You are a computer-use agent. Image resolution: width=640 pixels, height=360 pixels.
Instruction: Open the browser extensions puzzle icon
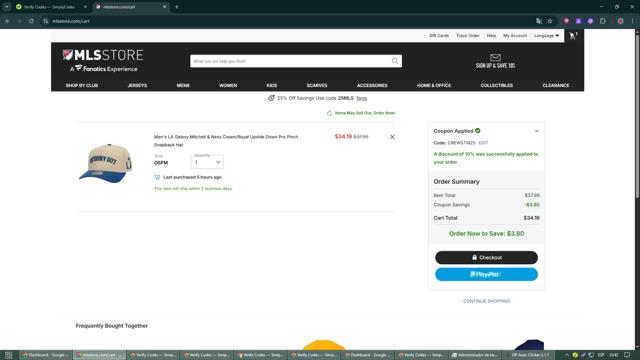[x=603, y=21]
